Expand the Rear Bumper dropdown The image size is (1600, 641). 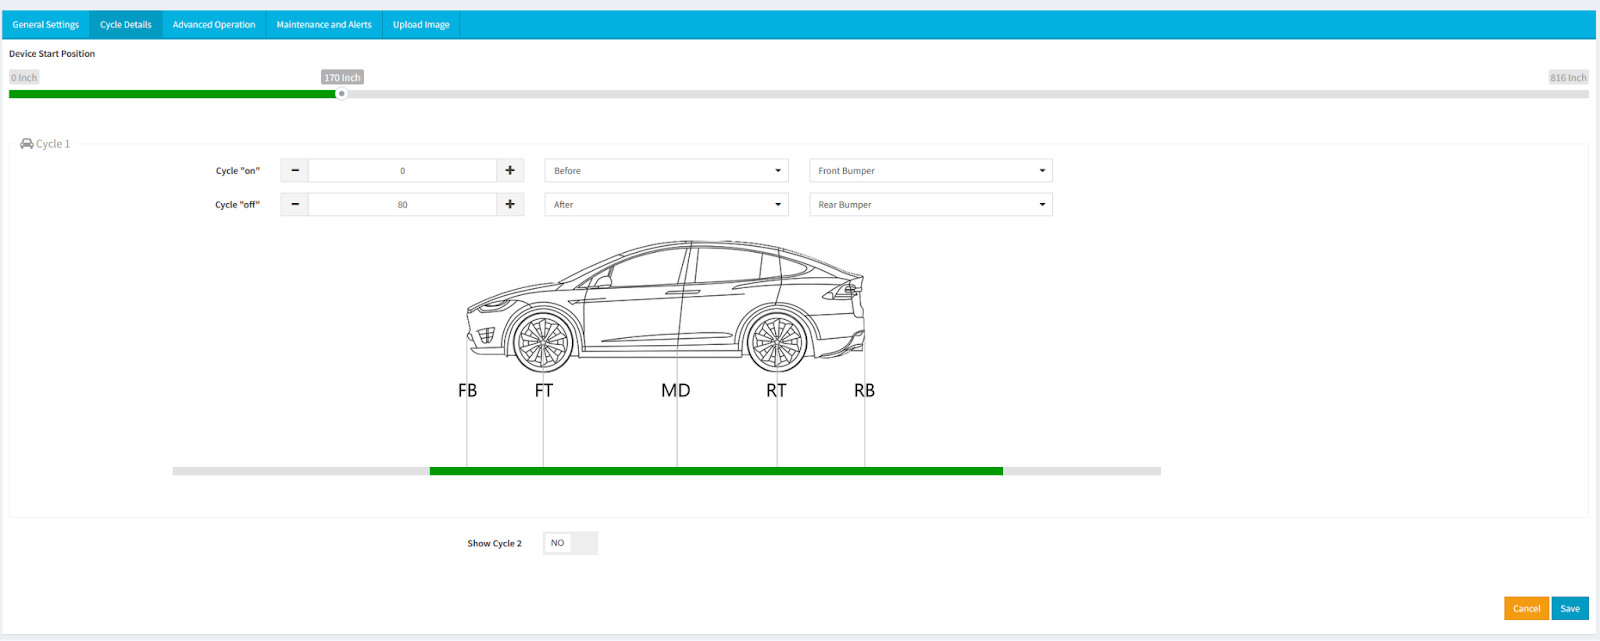click(930, 205)
